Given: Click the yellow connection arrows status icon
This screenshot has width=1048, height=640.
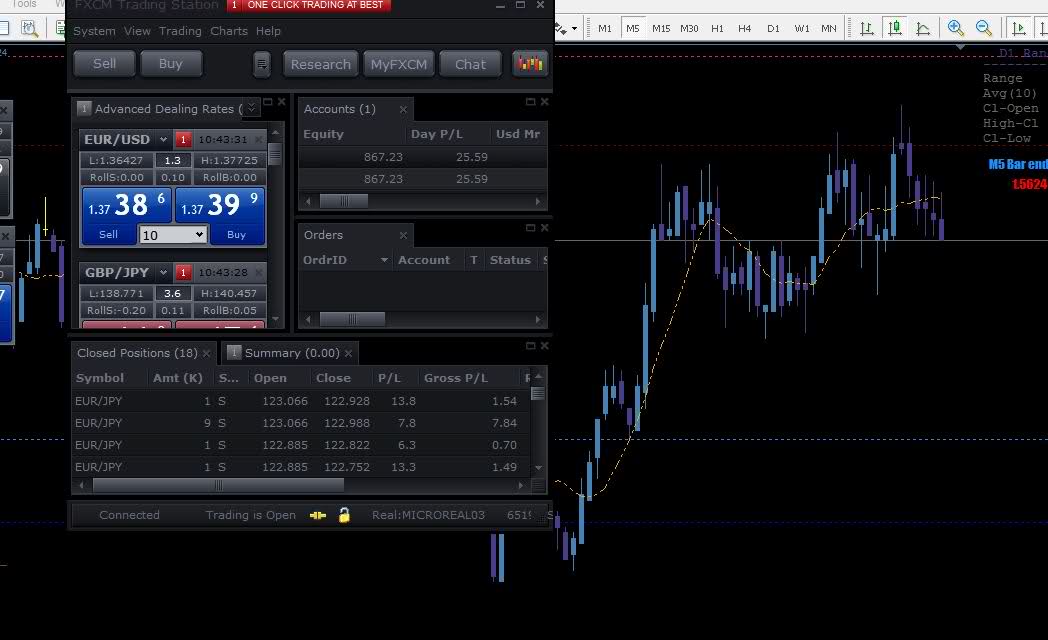Looking at the screenshot, I should coord(318,515).
